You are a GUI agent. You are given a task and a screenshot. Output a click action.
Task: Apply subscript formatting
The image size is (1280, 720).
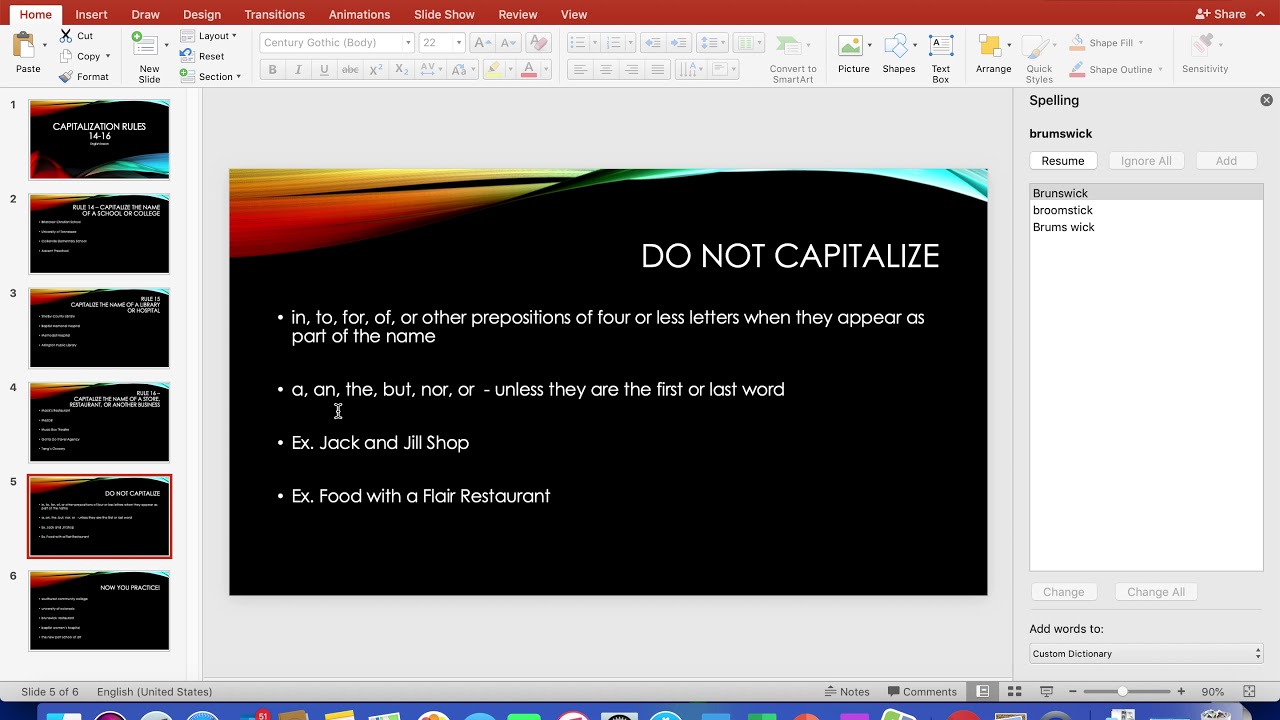(402, 70)
